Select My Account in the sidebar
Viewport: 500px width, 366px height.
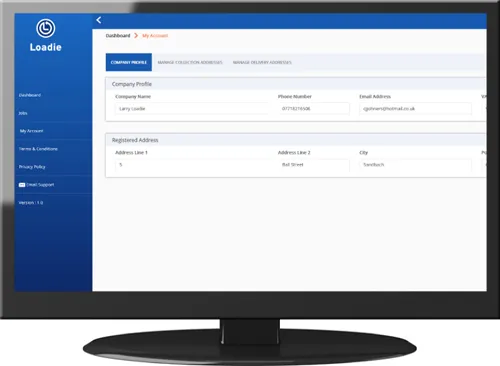pyautogui.click(x=32, y=131)
